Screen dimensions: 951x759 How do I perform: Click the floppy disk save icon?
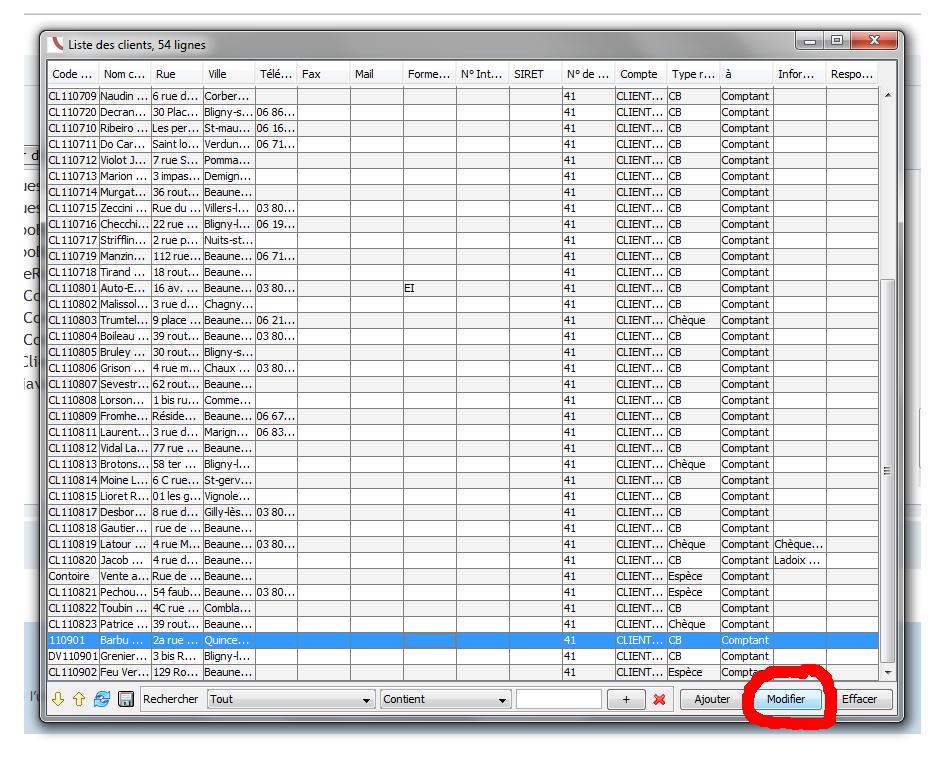coord(126,700)
